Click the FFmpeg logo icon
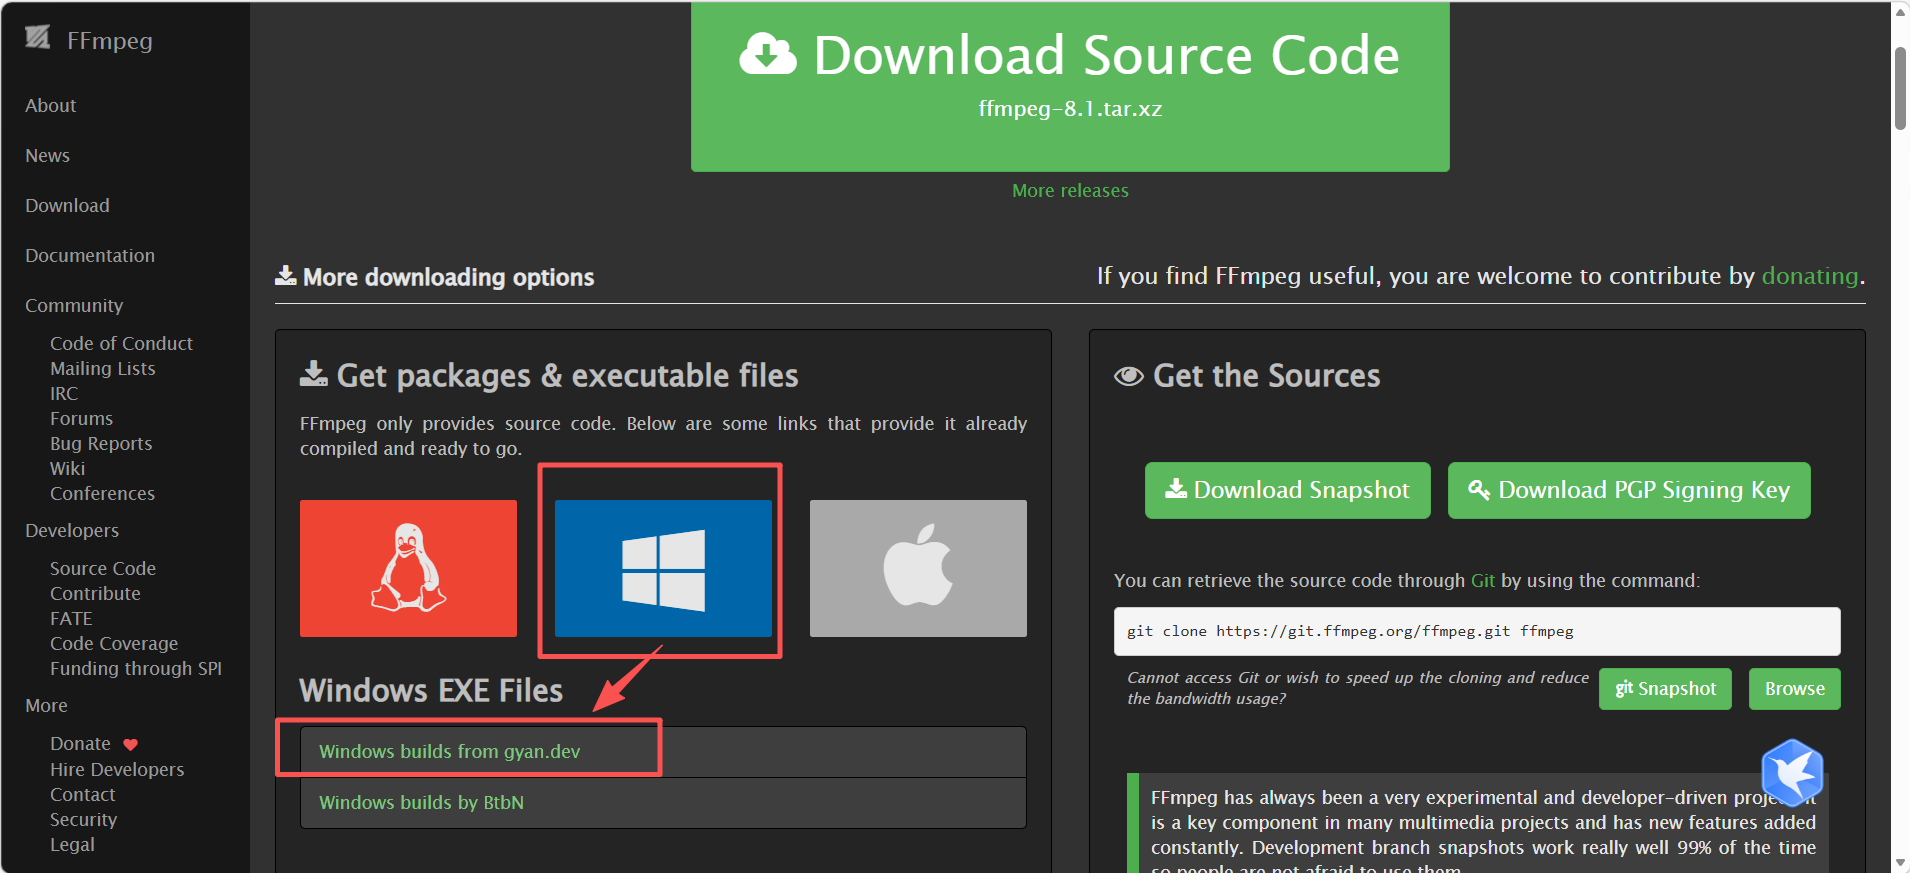This screenshot has height=873, width=1910. (x=38, y=38)
